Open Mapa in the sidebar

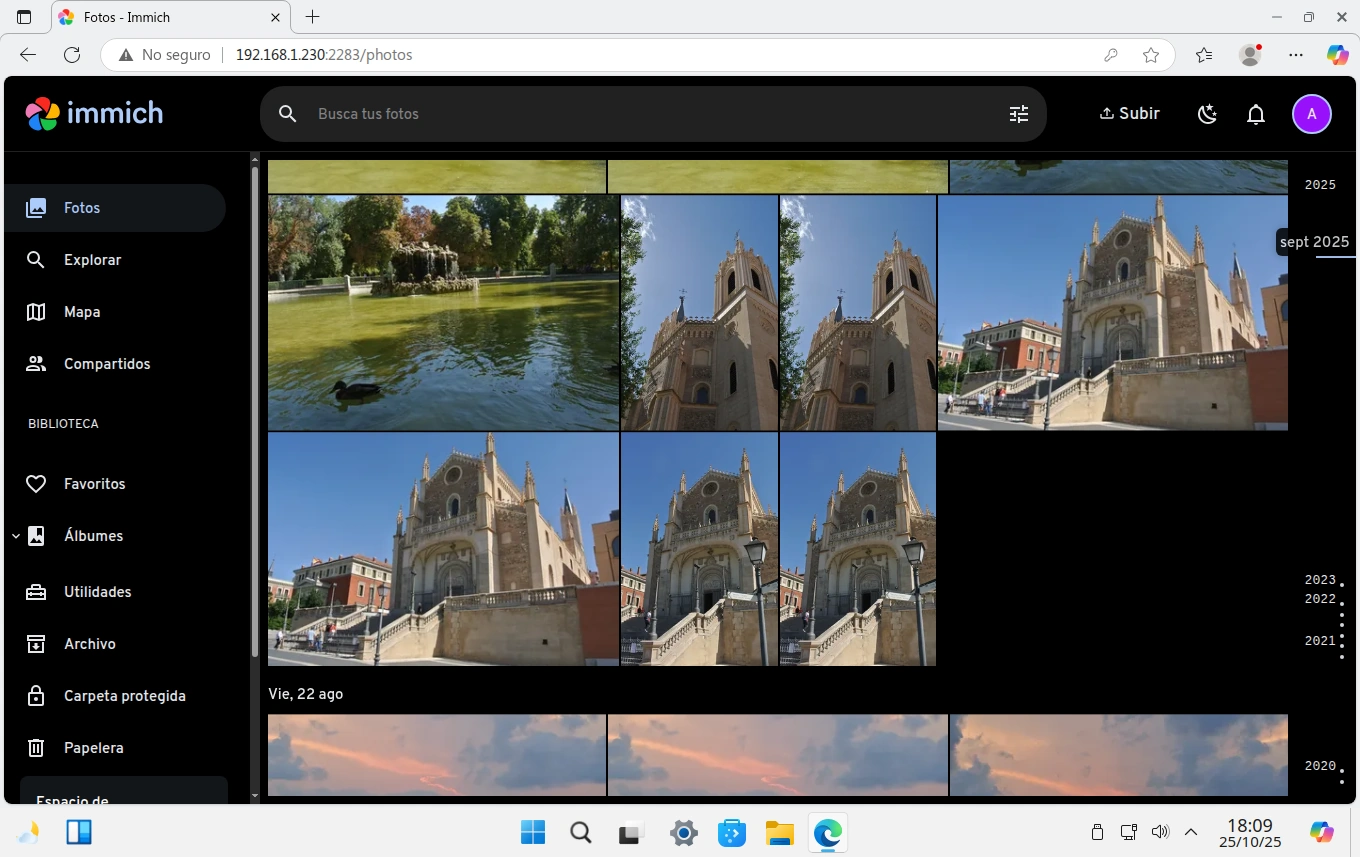click(82, 312)
